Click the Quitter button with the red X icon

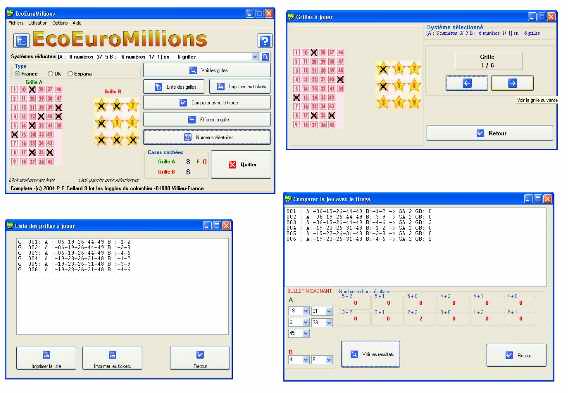241,164
